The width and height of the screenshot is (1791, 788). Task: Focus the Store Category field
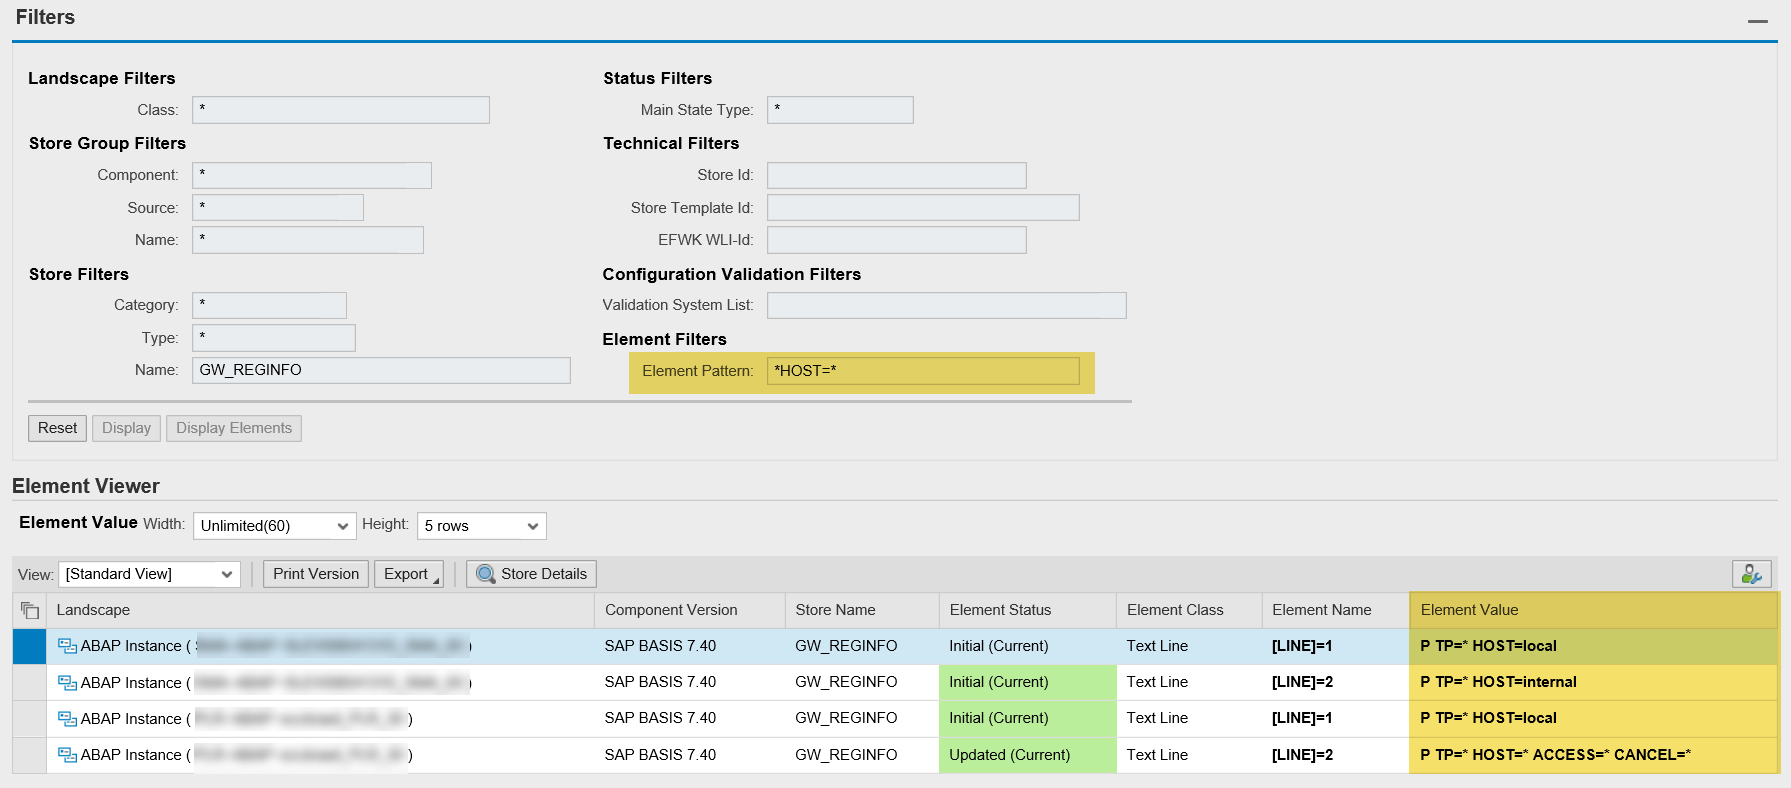[x=269, y=305]
